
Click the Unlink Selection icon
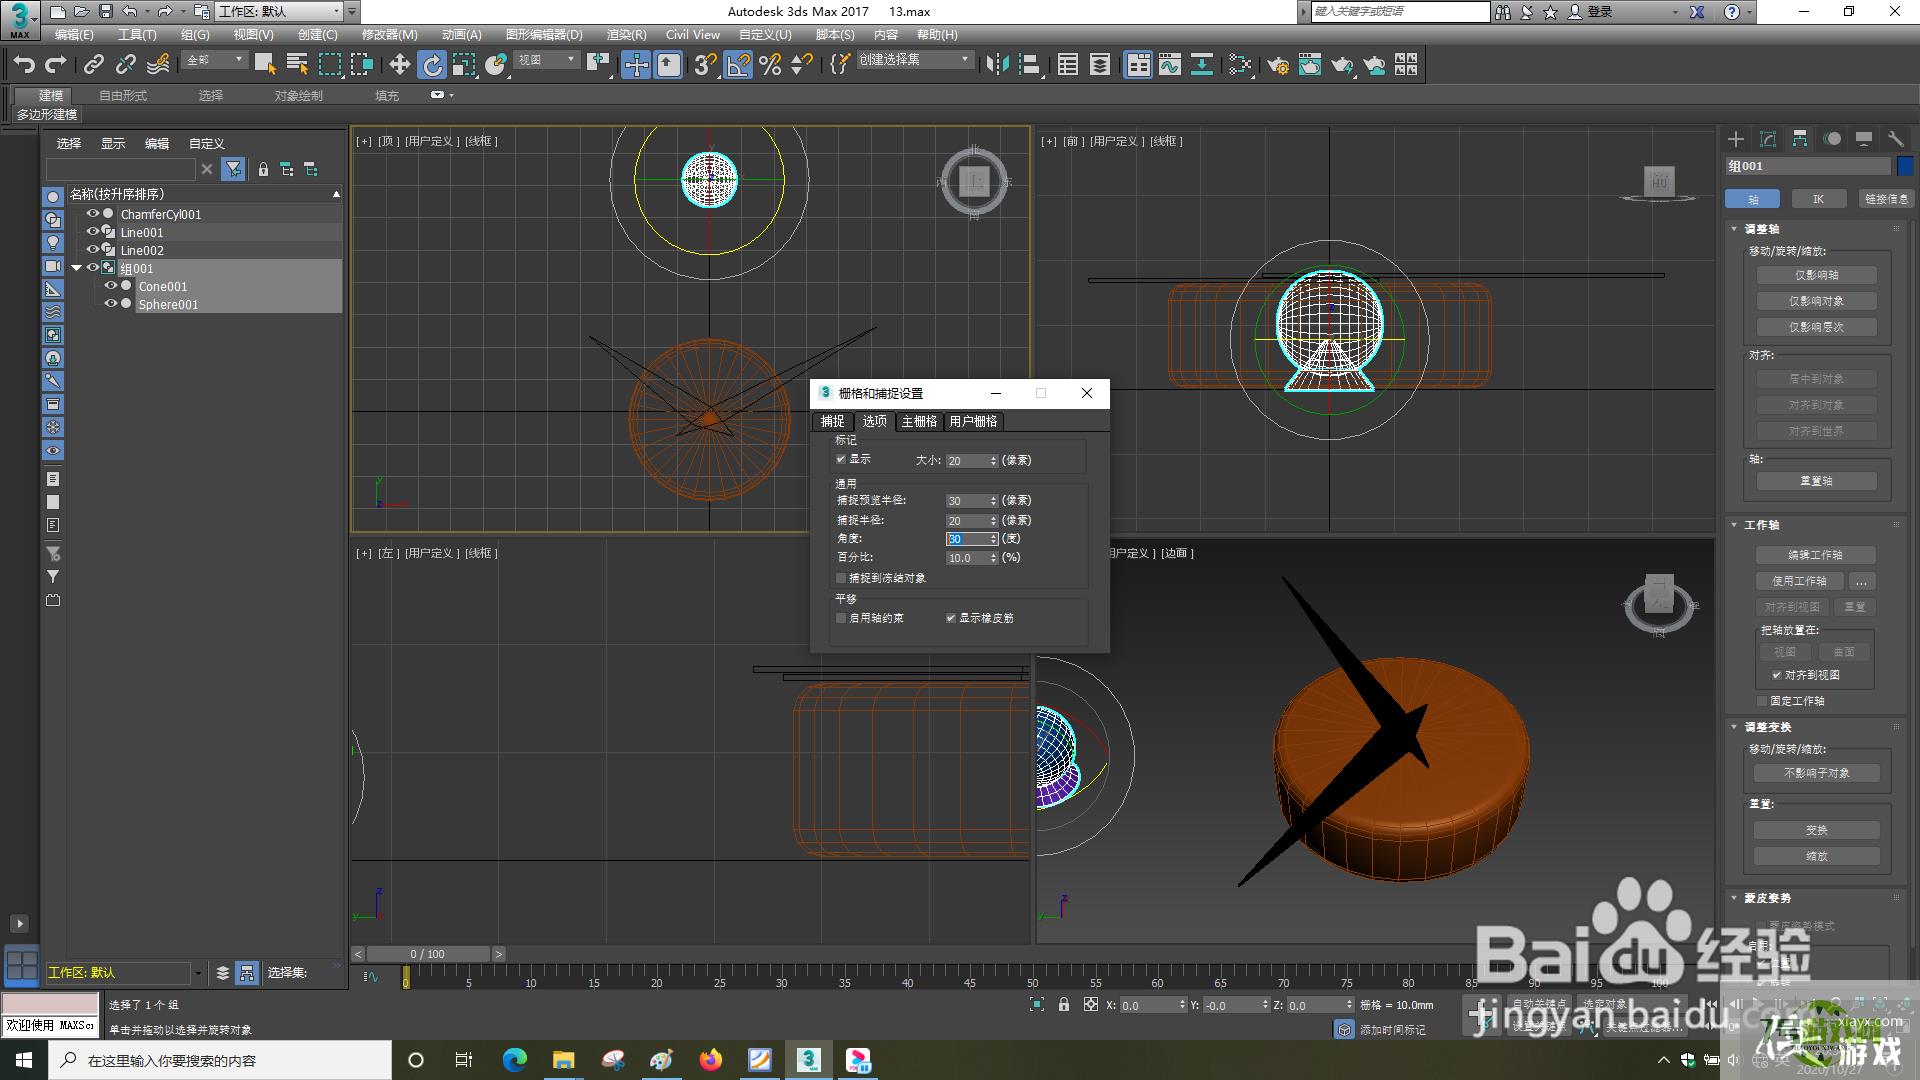coord(126,65)
